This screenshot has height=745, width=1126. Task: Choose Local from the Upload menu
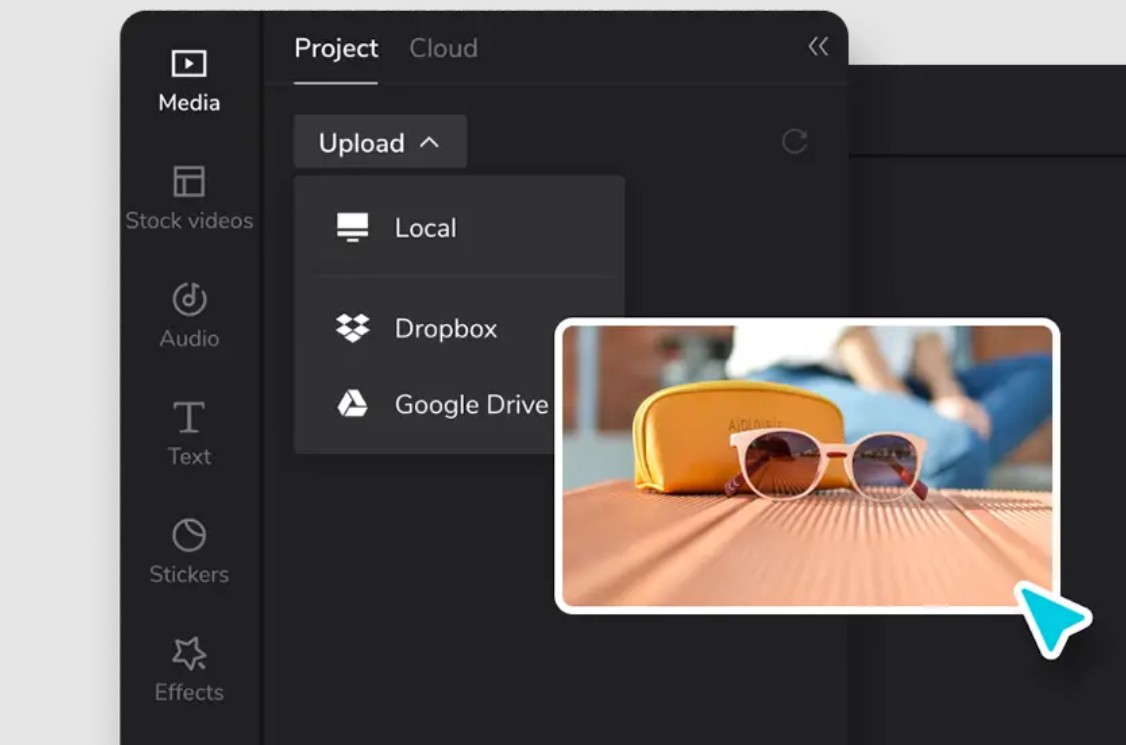pos(425,228)
